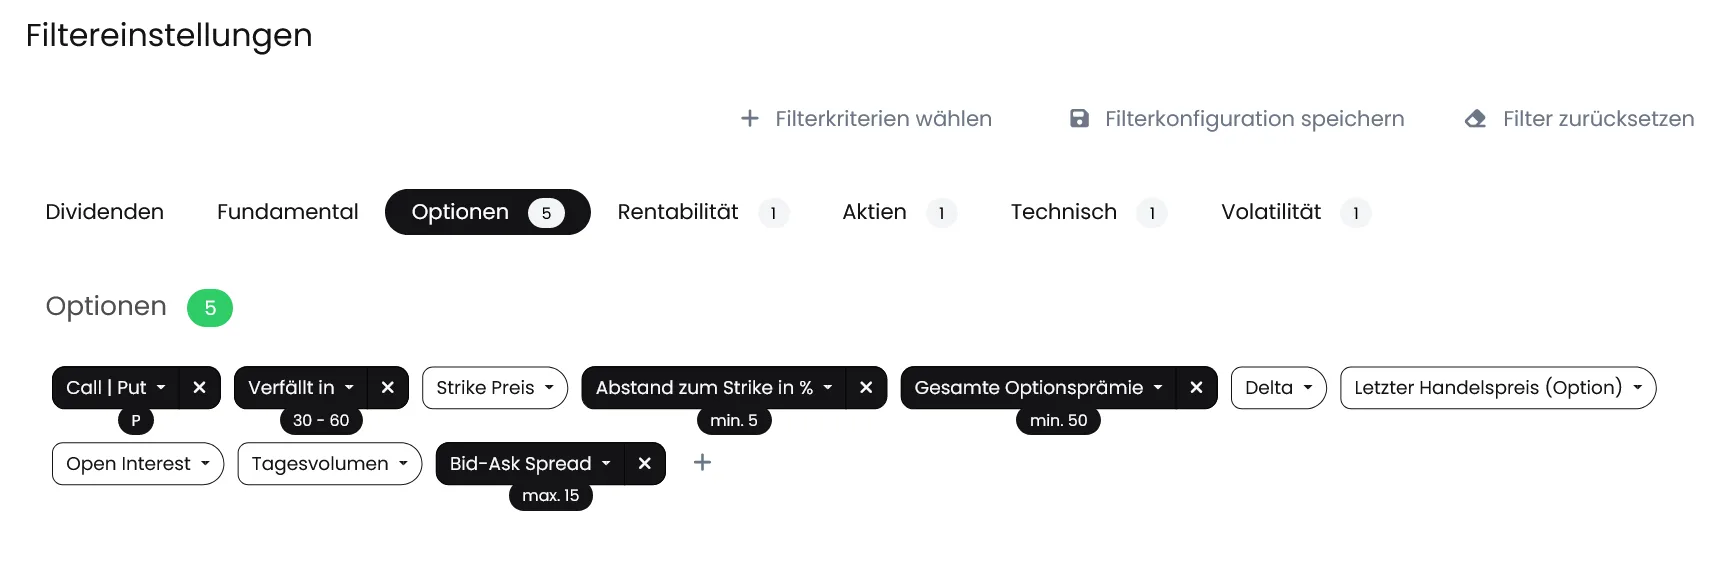Open the Volatilität tab
Screen dimensions: 1719x583
(x=1295, y=212)
